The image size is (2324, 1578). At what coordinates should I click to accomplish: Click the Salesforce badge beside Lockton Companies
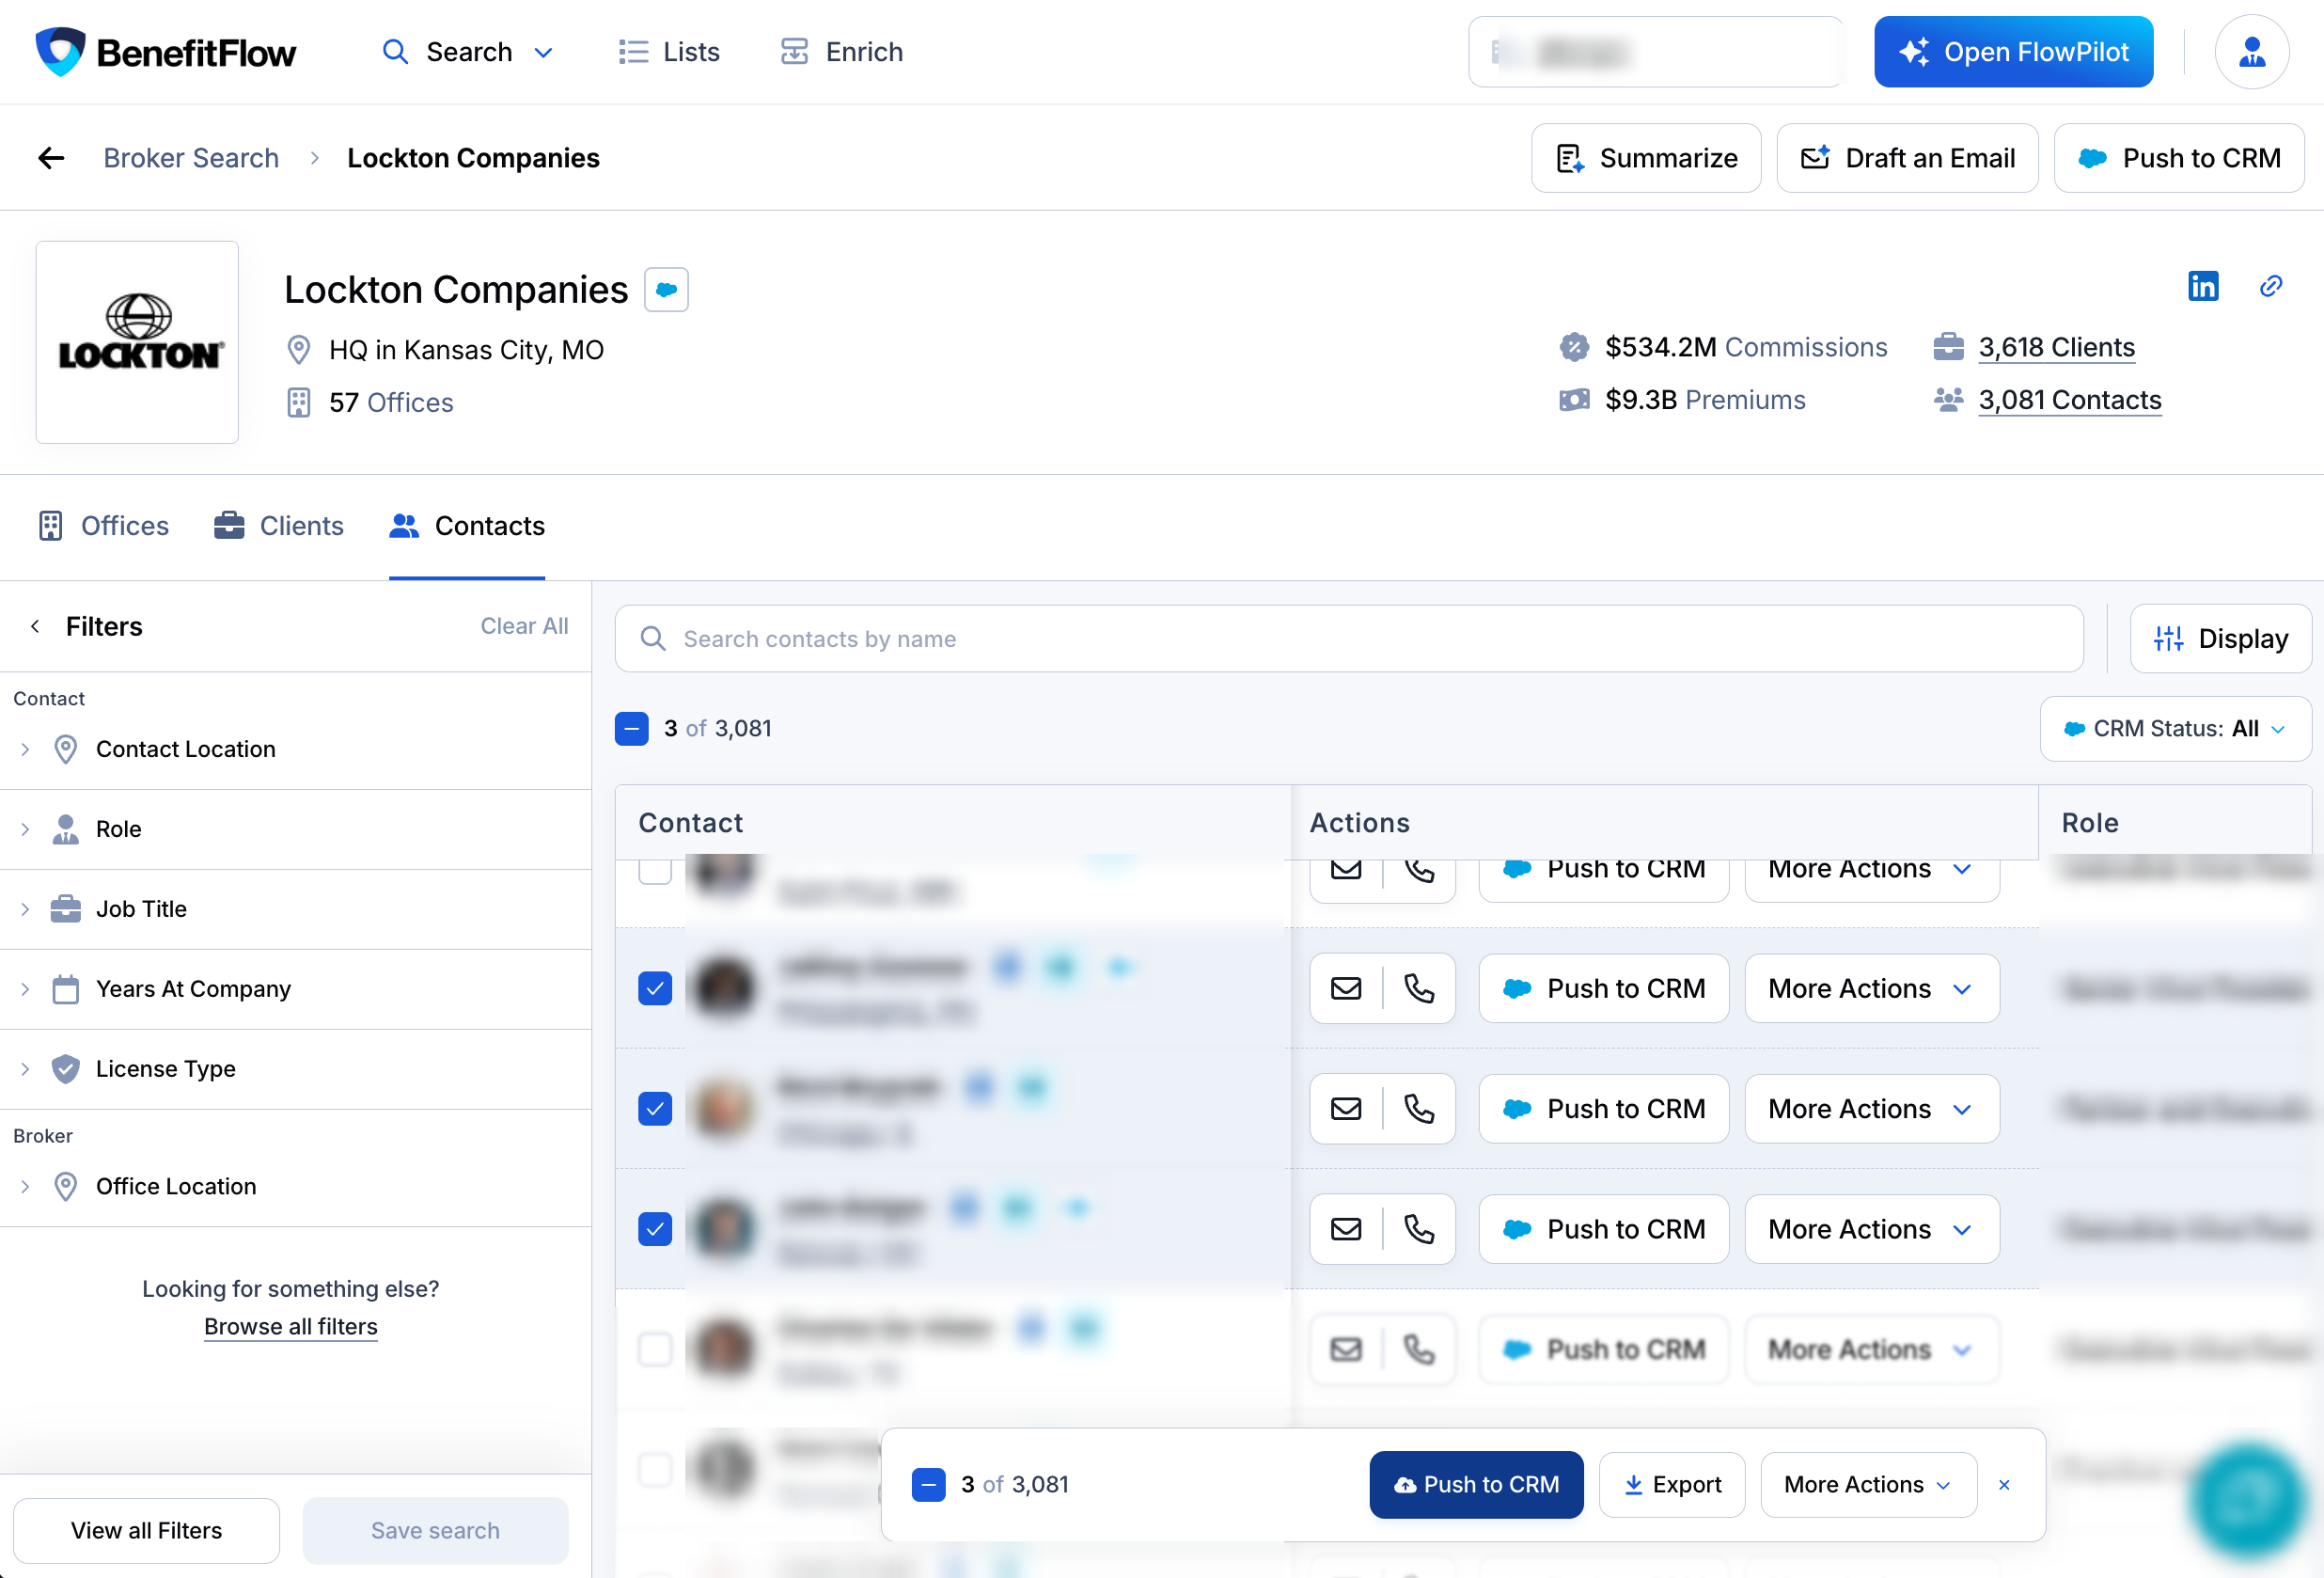[666, 290]
